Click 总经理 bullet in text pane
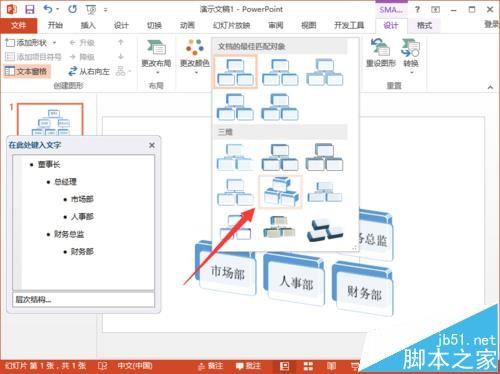Screen dimensions: 500x374 coord(65,182)
